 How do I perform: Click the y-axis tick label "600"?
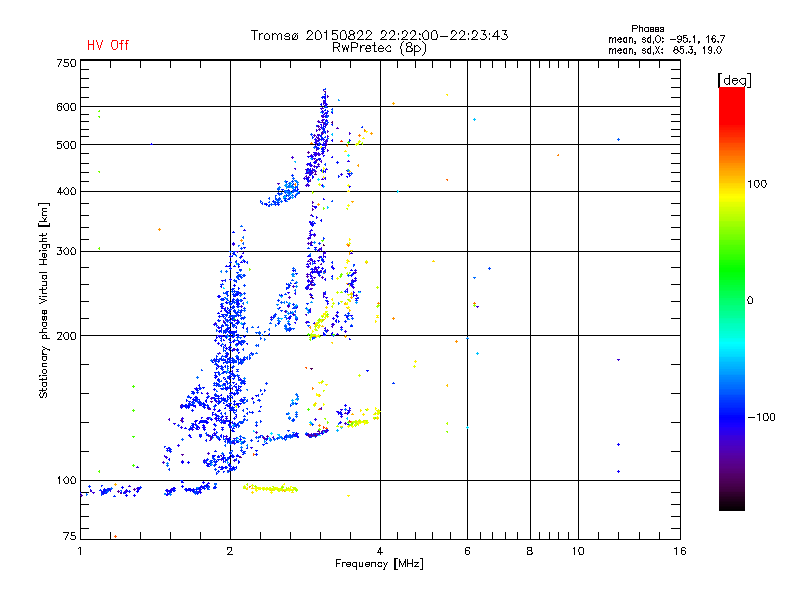[66, 107]
